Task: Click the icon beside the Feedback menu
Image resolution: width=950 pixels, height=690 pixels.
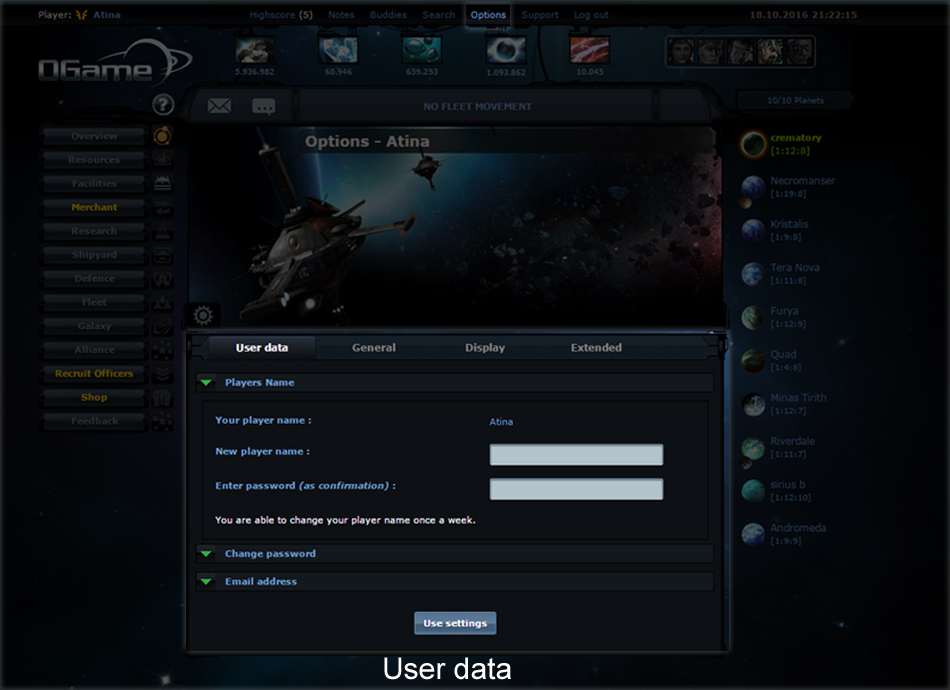Action: 162,420
